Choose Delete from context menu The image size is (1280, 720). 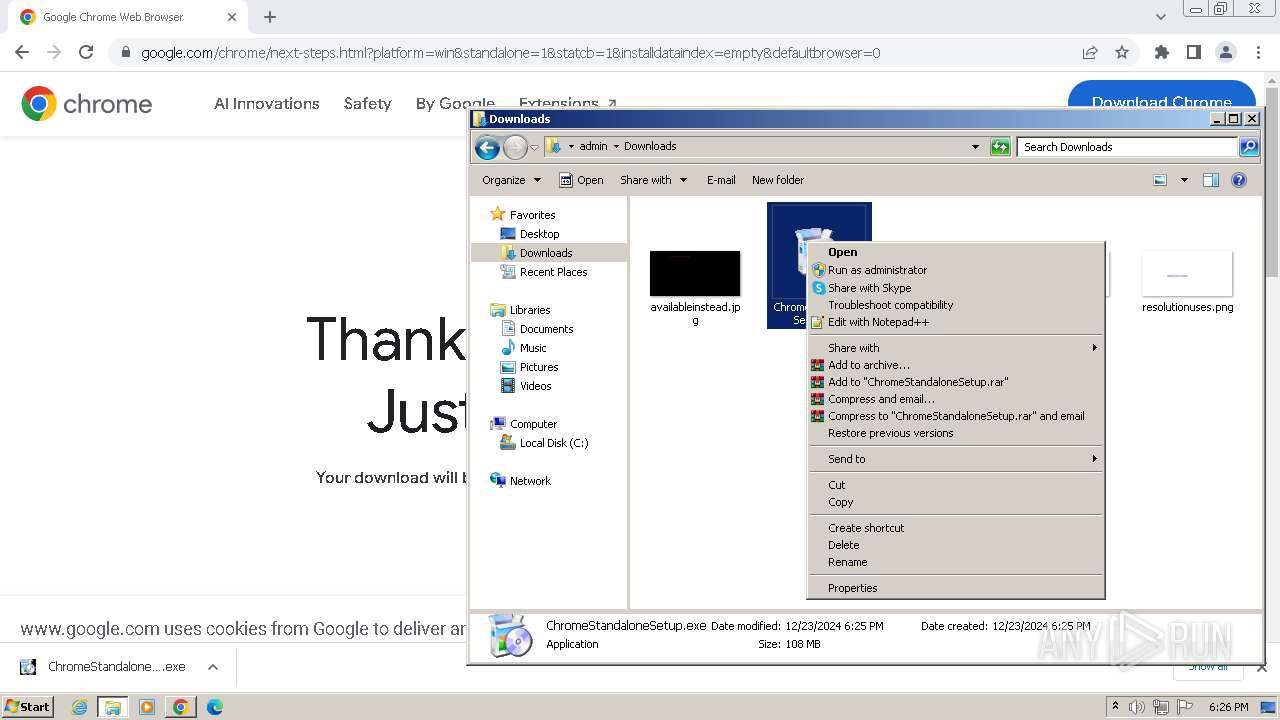[956, 545]
